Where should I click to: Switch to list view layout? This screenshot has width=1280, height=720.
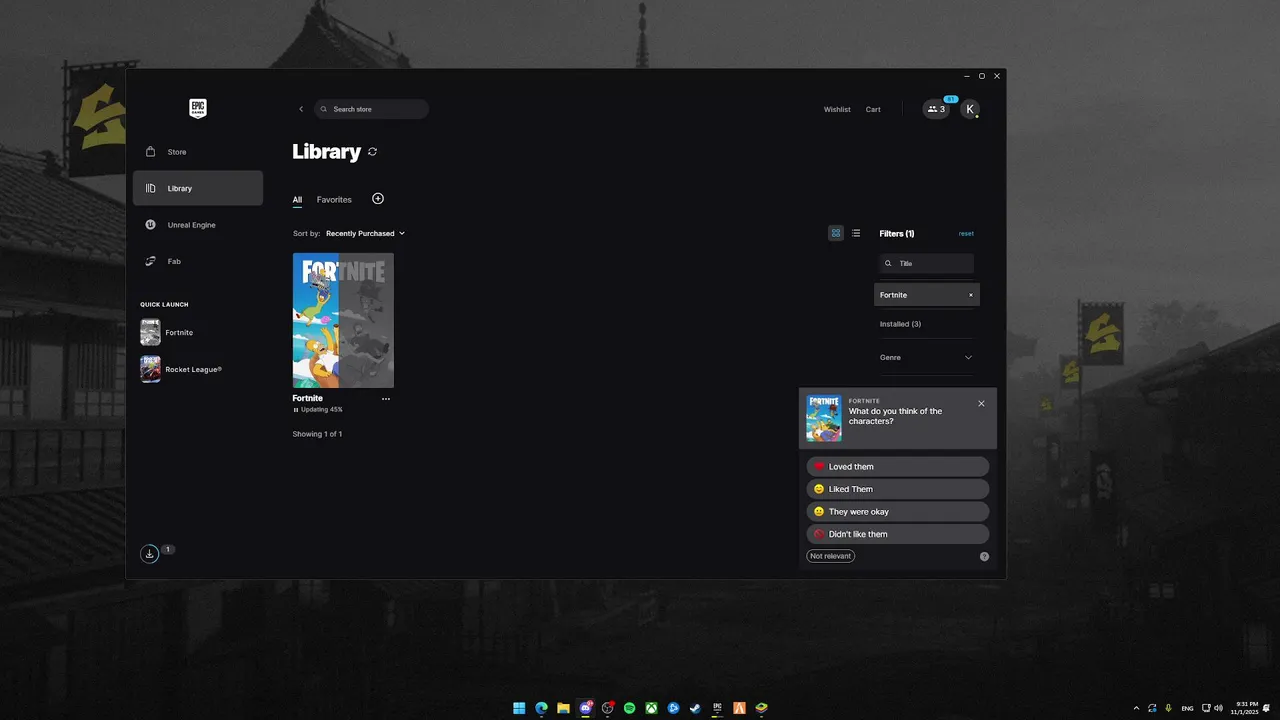pyautogui.click(x=856, y=233)
